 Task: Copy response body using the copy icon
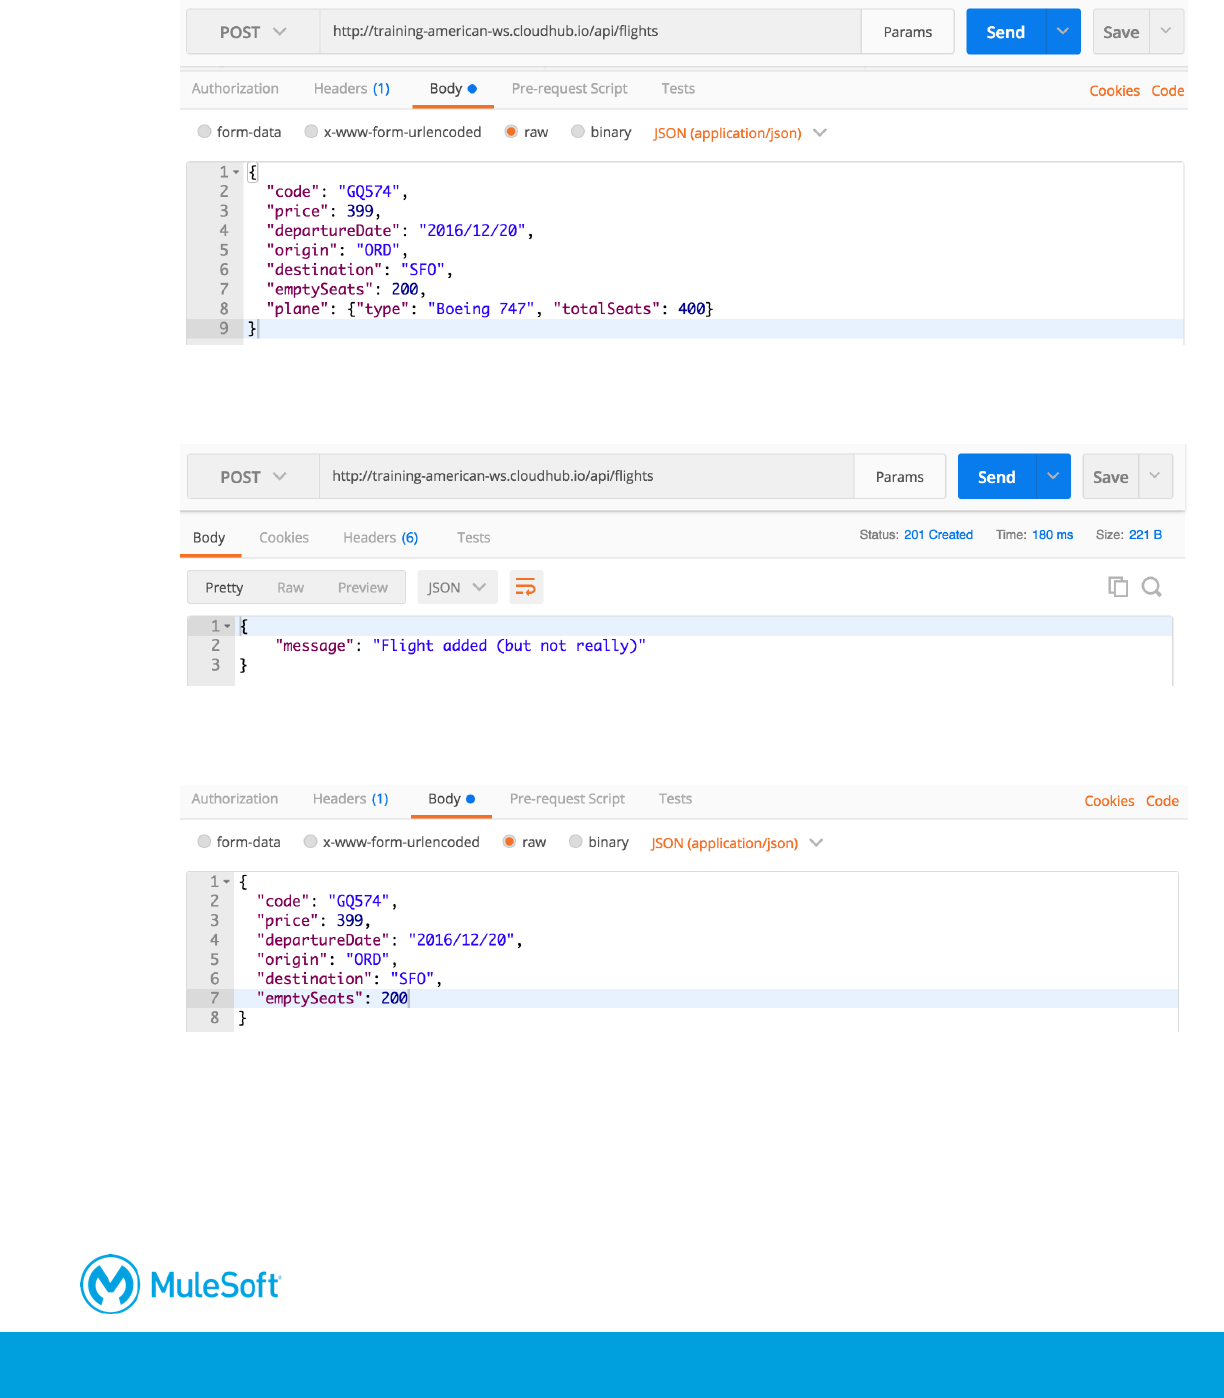[x=1118, y=587]
